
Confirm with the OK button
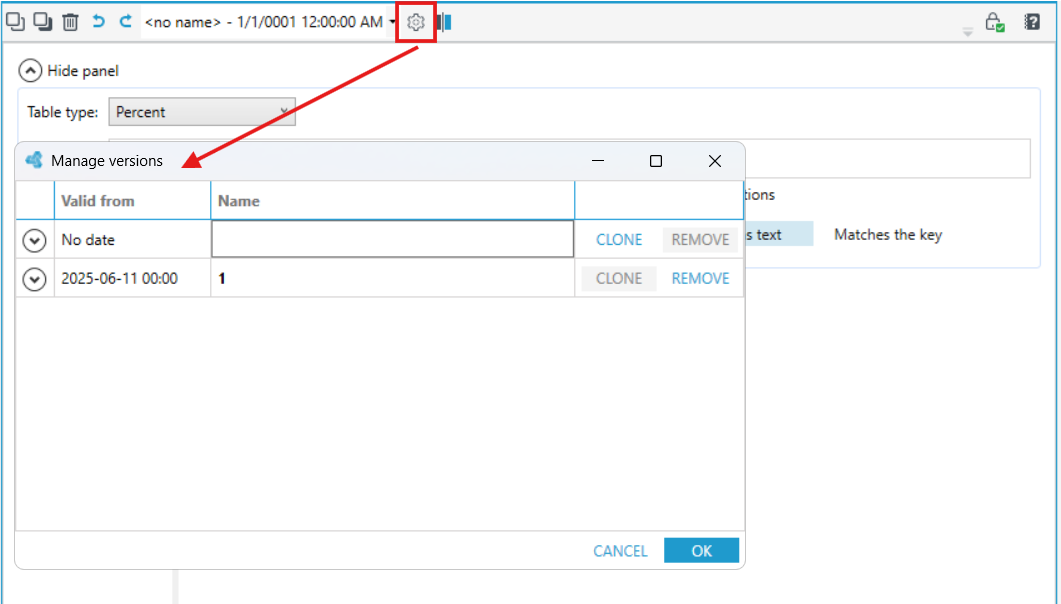pos(702,551)
